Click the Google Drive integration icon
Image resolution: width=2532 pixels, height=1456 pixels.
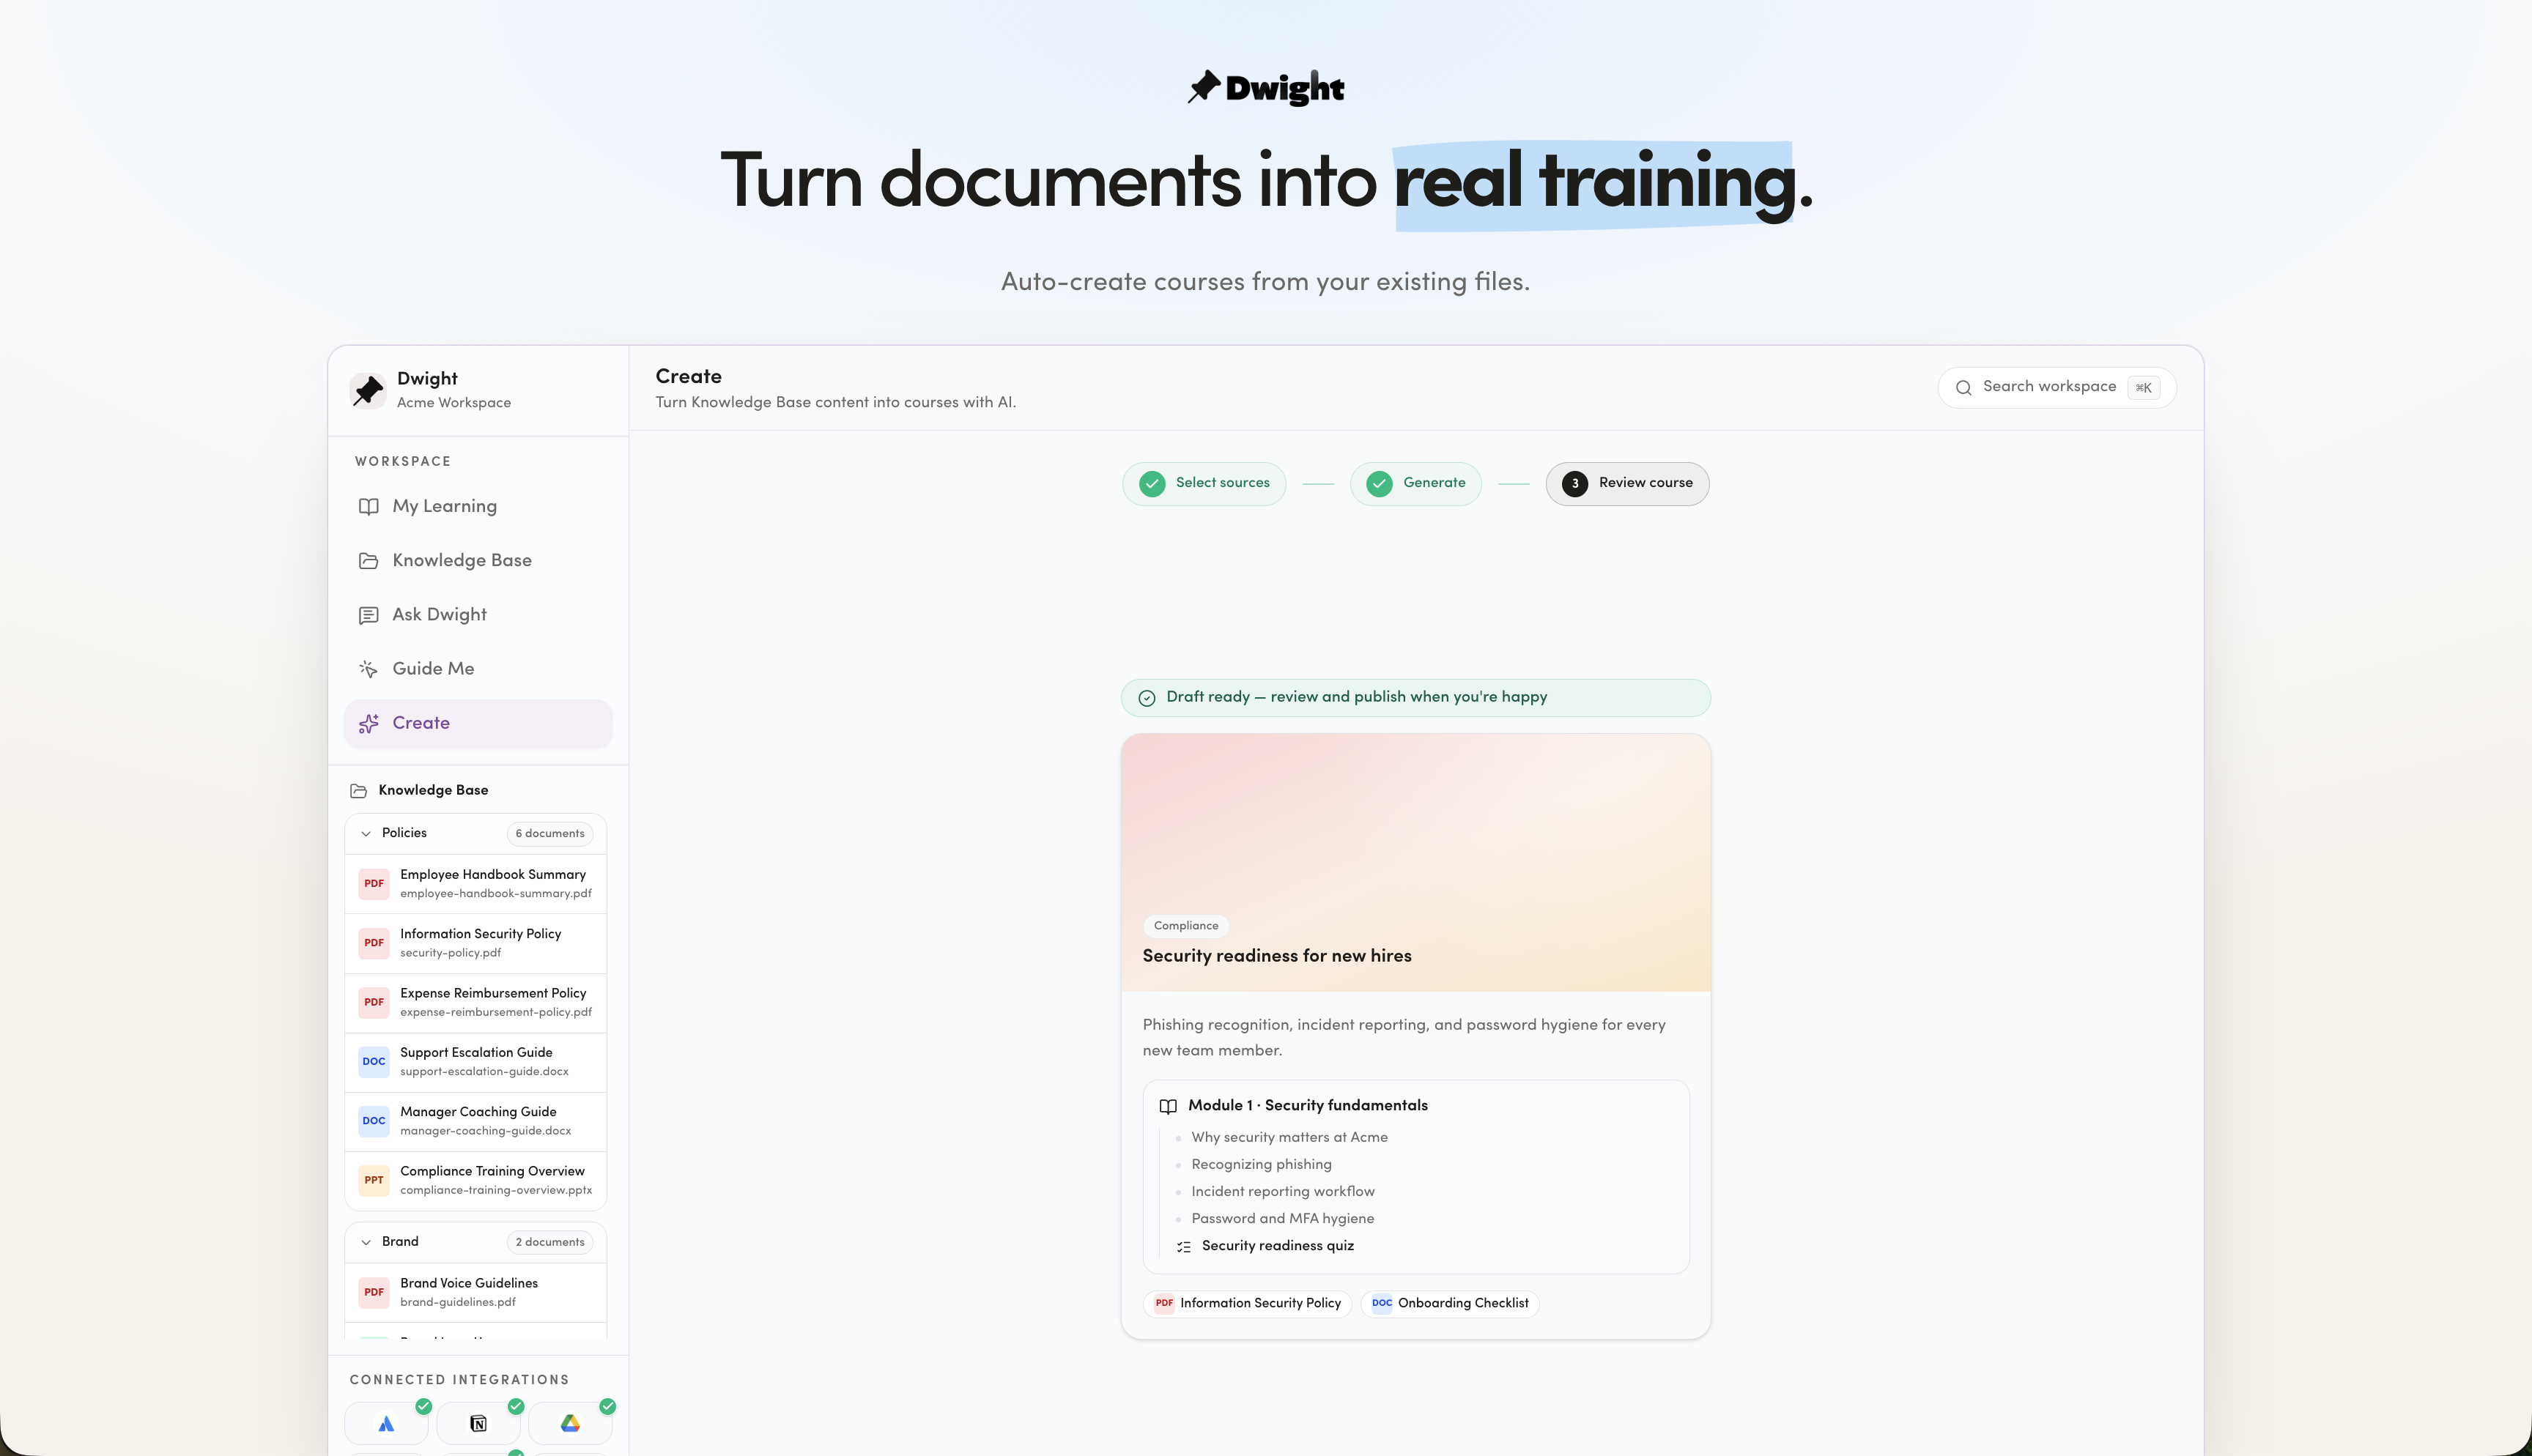pos(570,1424)
